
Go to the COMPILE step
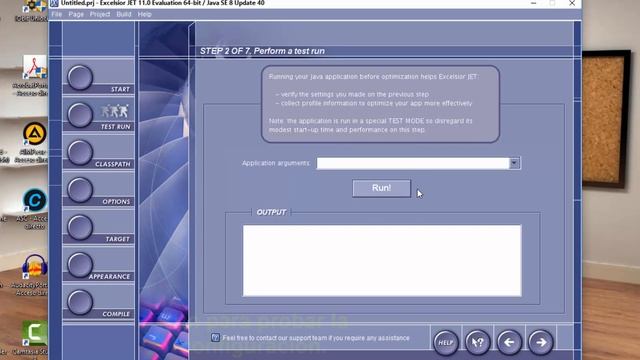[80, 302]
